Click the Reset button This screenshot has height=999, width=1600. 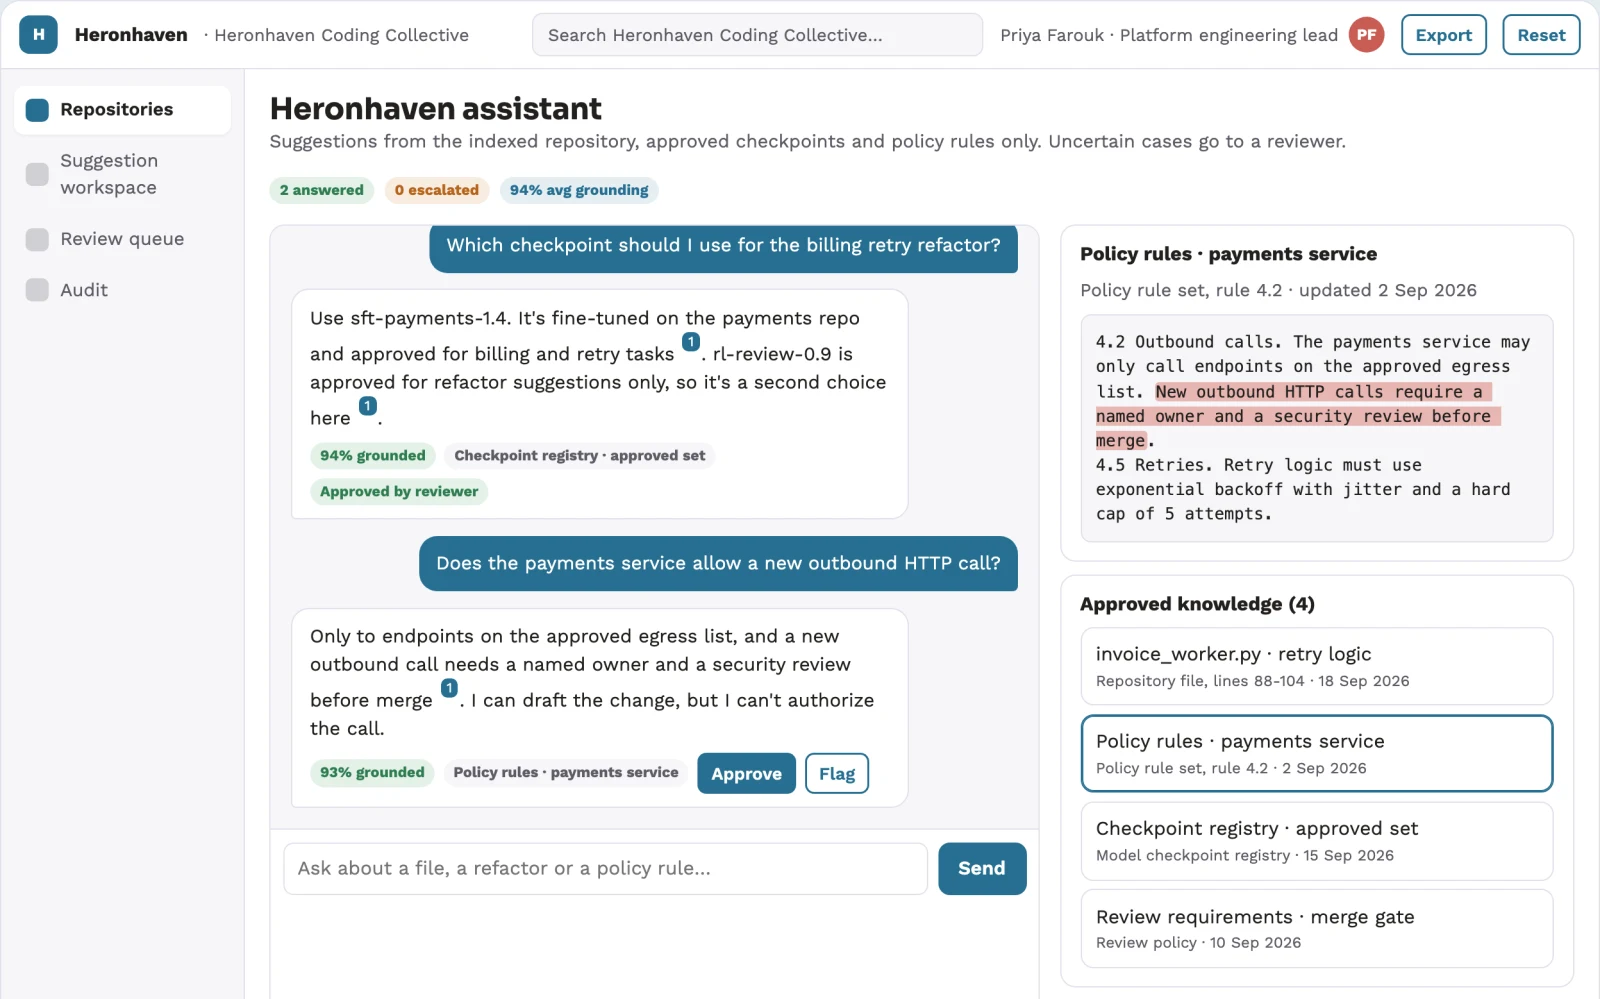[1541, 35]
